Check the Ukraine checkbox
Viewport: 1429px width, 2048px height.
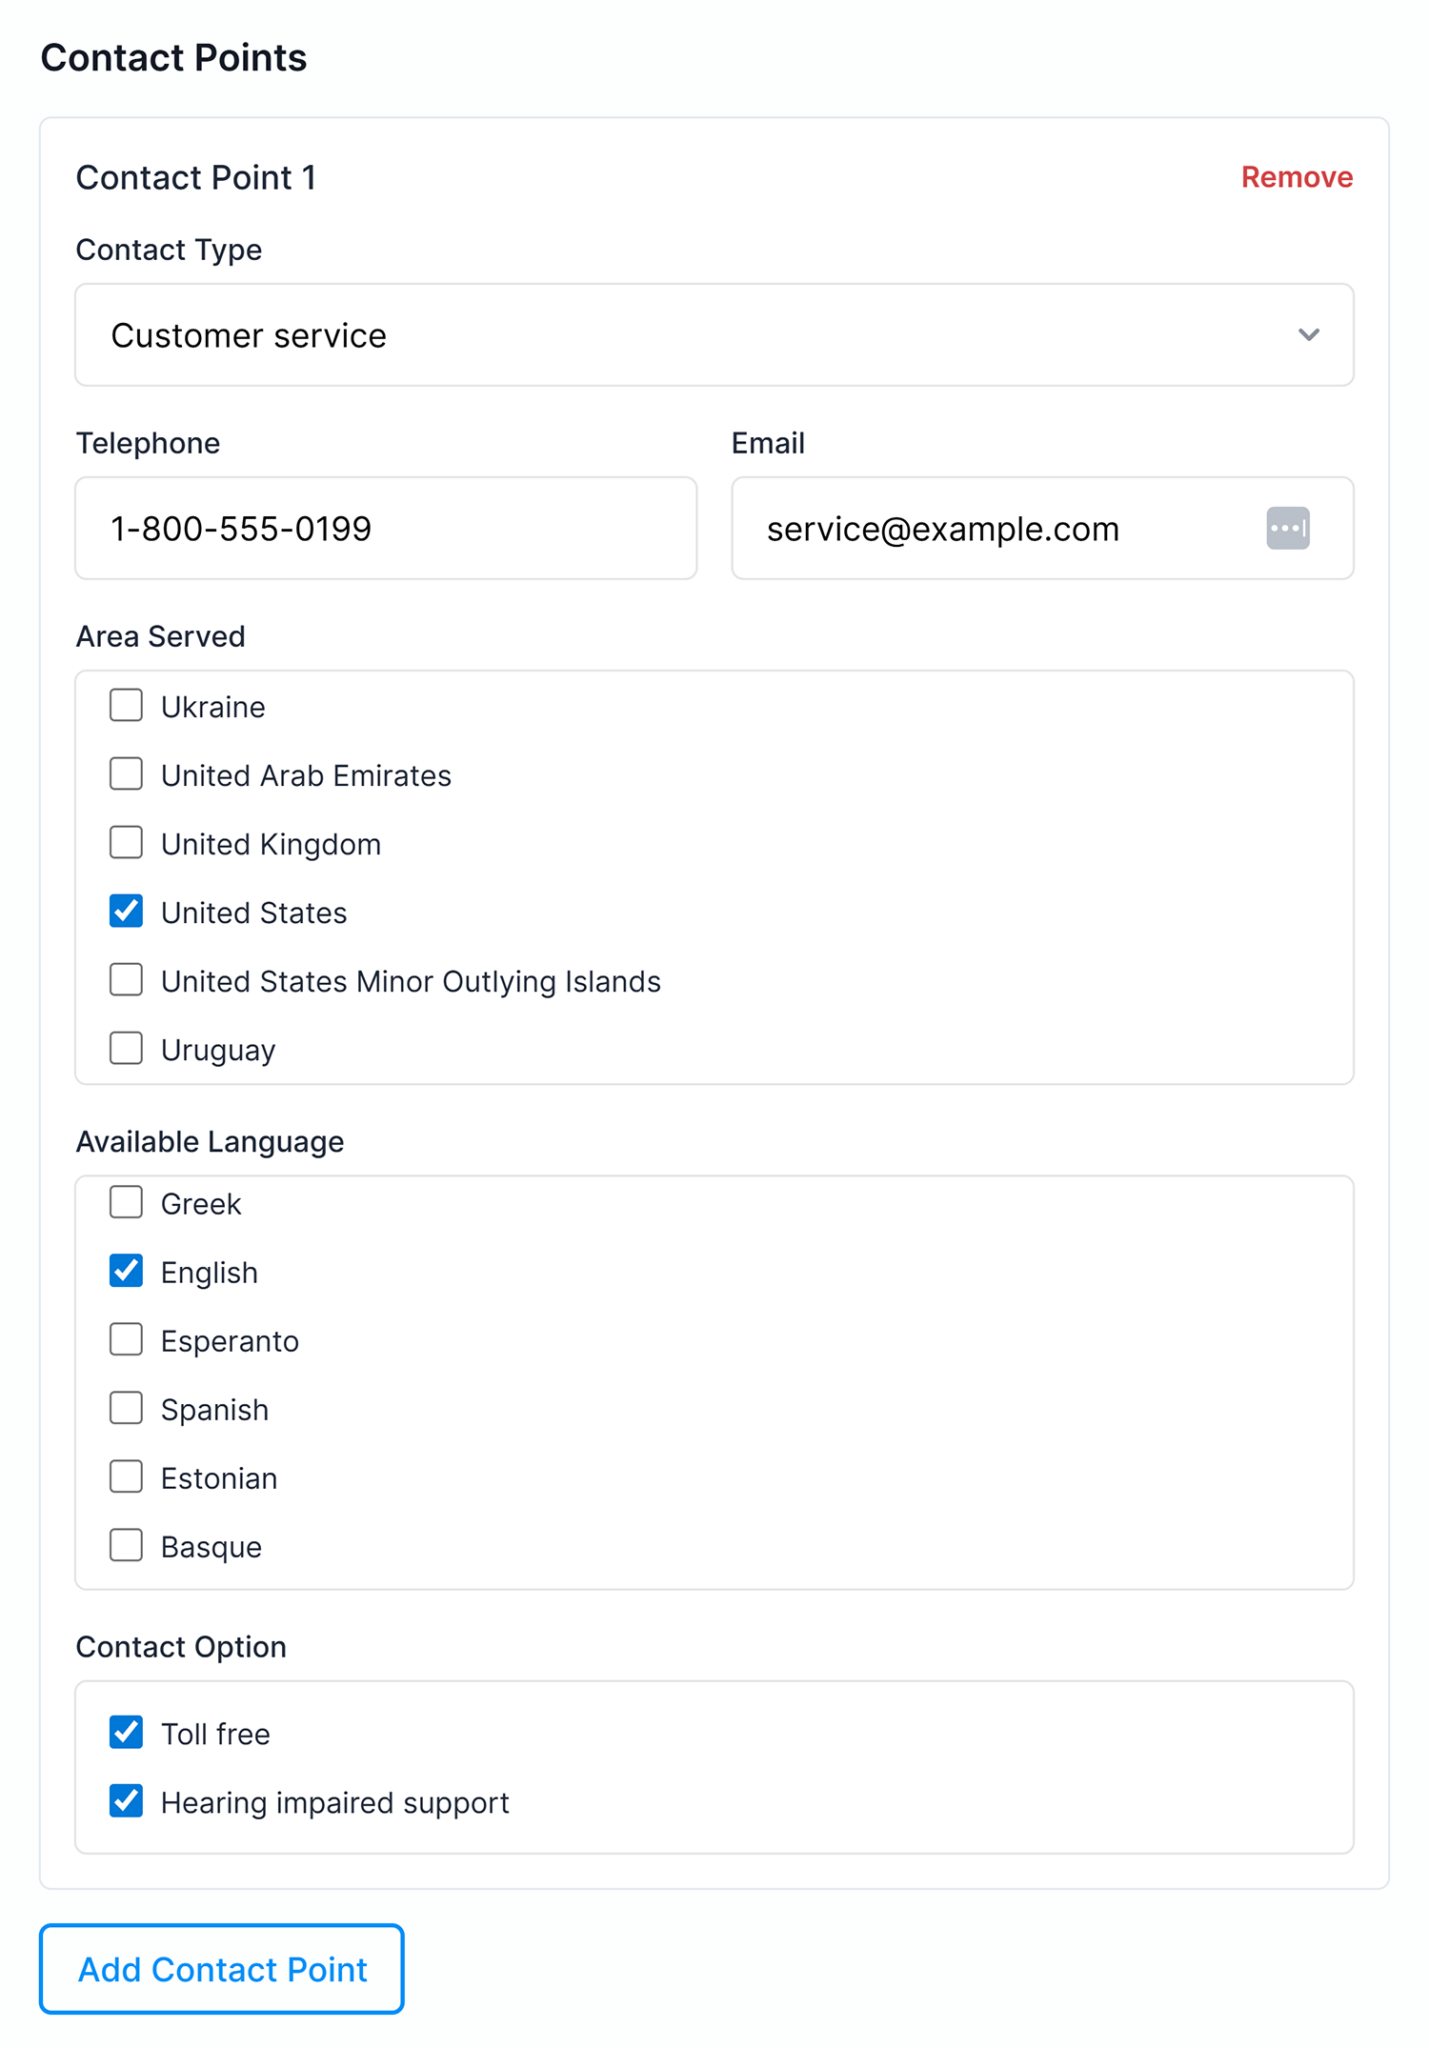[x=126, y=706]
